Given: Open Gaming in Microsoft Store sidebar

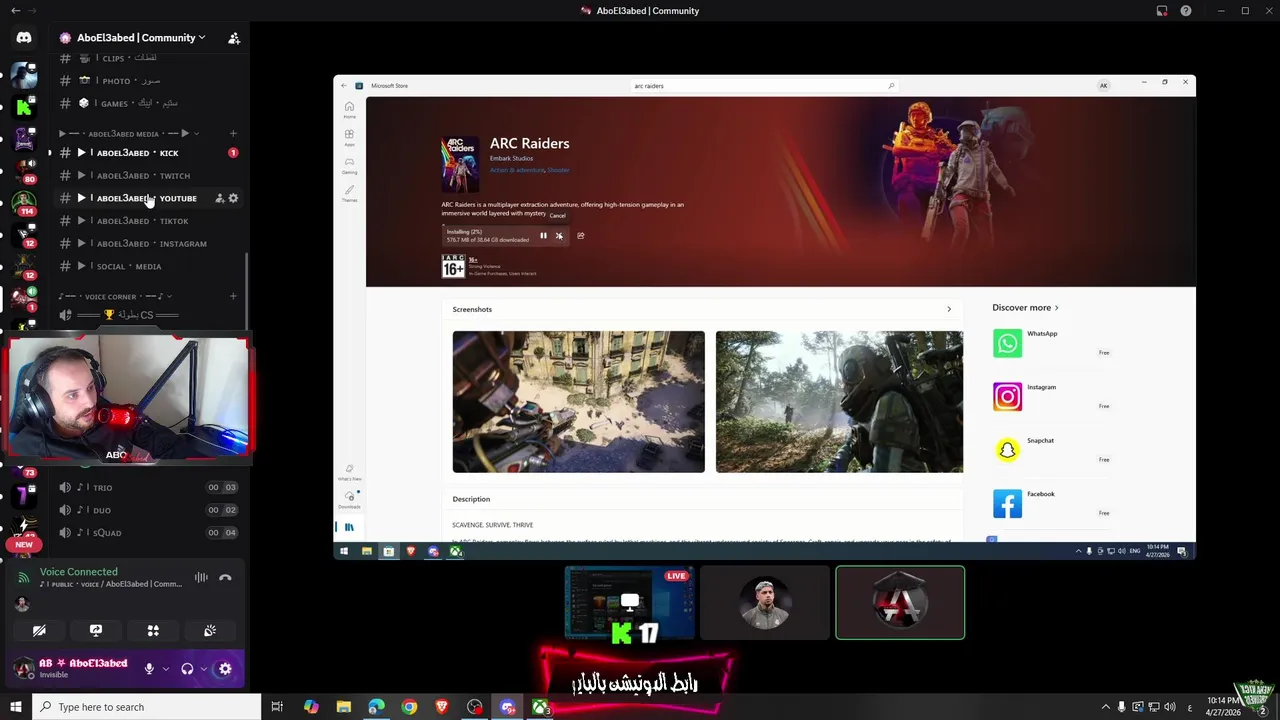Looking at the screenshot, I should 349,165.
